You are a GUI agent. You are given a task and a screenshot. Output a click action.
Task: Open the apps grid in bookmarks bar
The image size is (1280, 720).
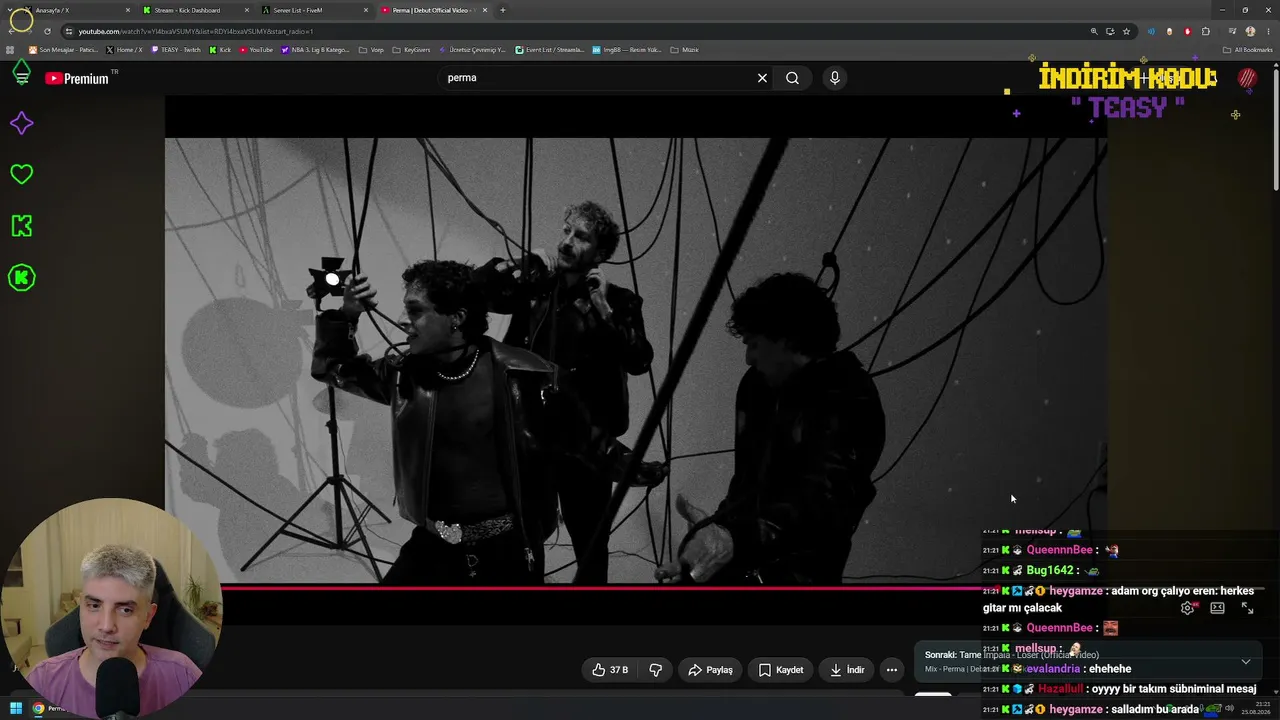[x=11, y=50]
